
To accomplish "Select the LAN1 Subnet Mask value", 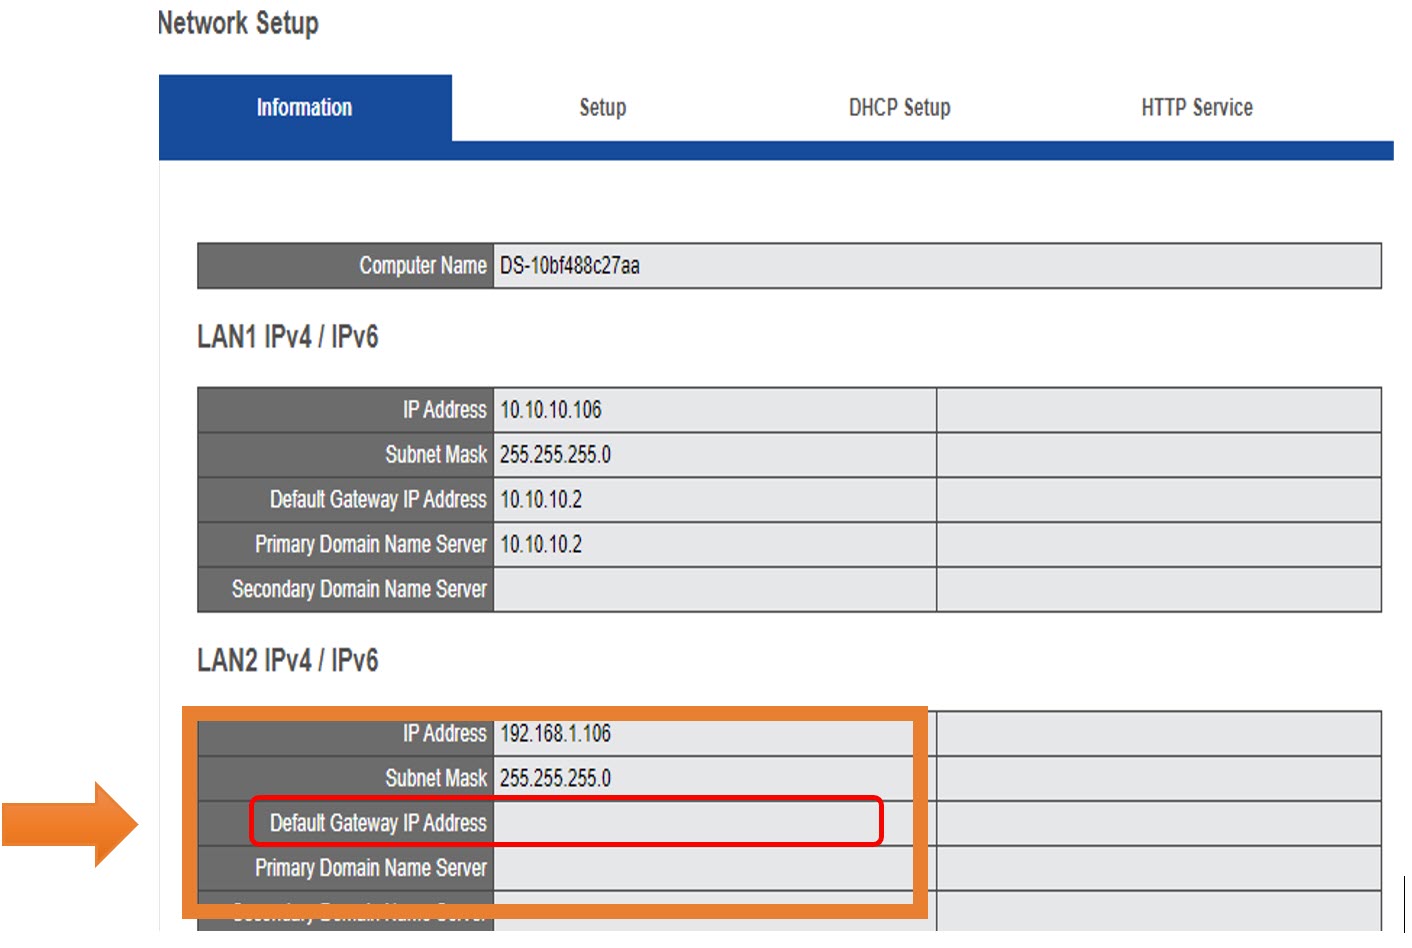I will [x=555, y=455].
